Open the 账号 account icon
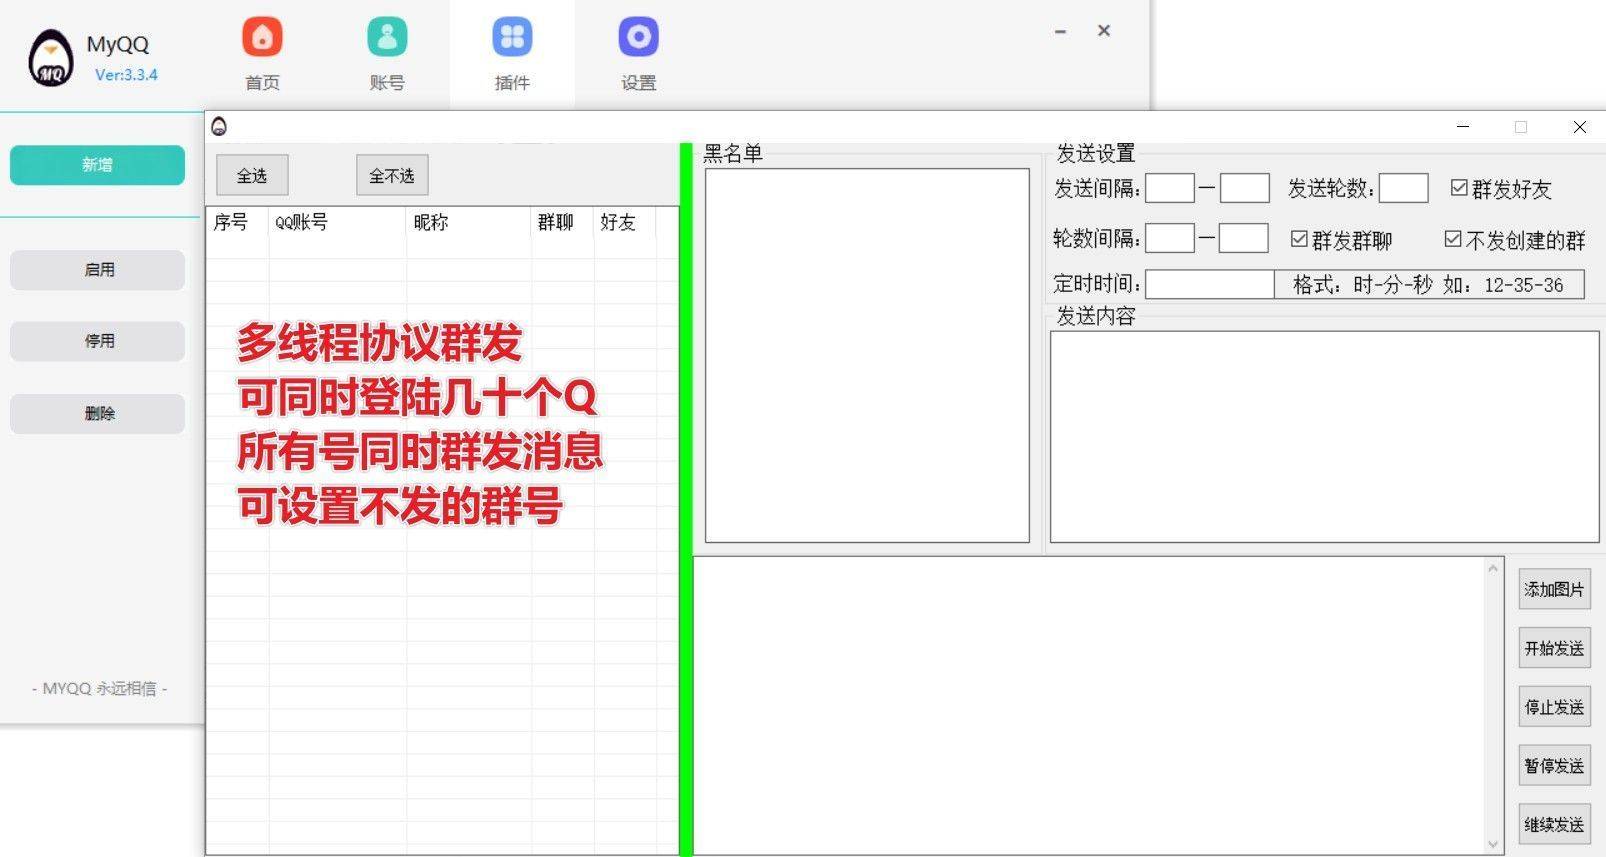The height and width of the screenshot is (857, 1606). [387, 38]
